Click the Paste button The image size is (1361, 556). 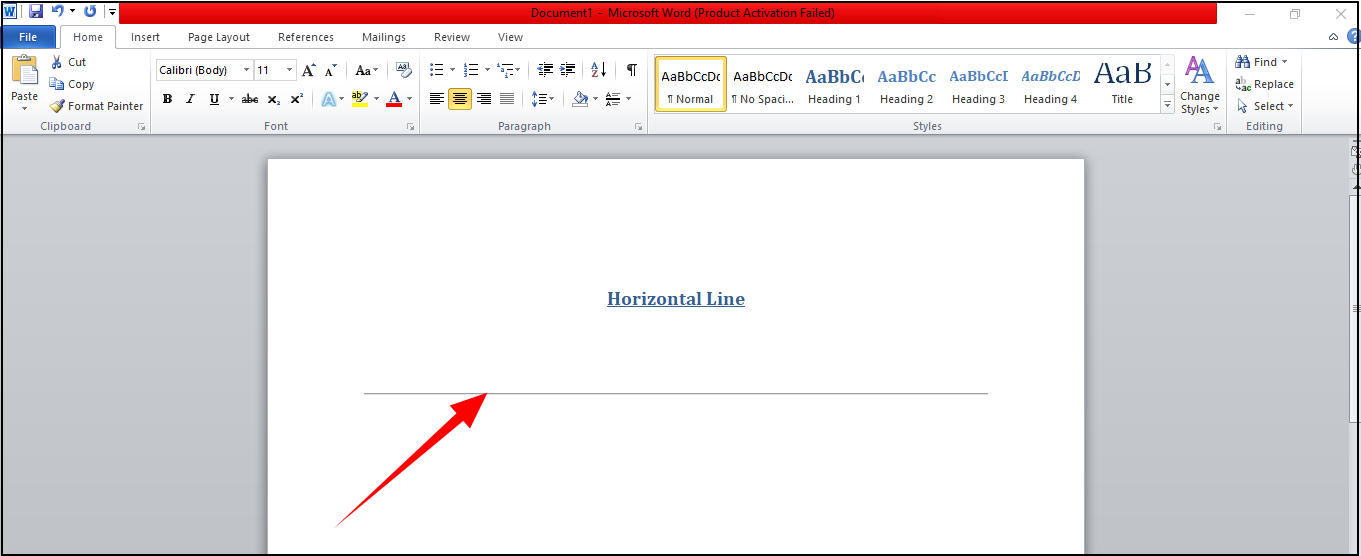tap(25, 72)
